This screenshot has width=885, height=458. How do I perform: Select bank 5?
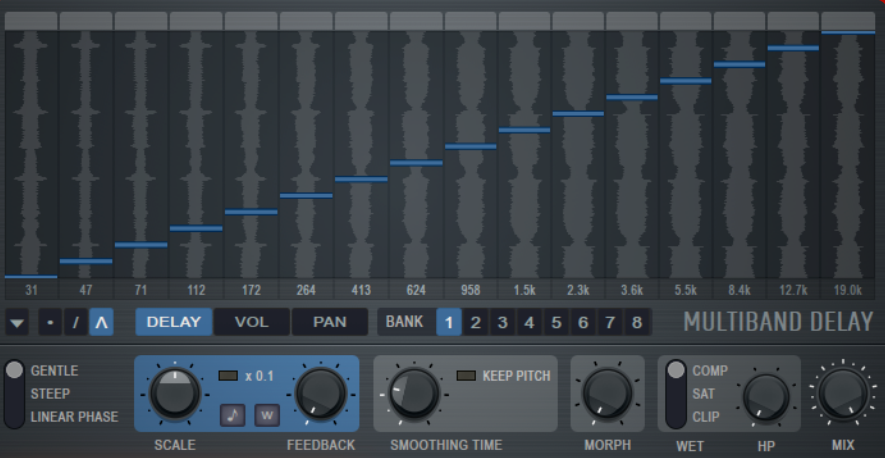556,322
